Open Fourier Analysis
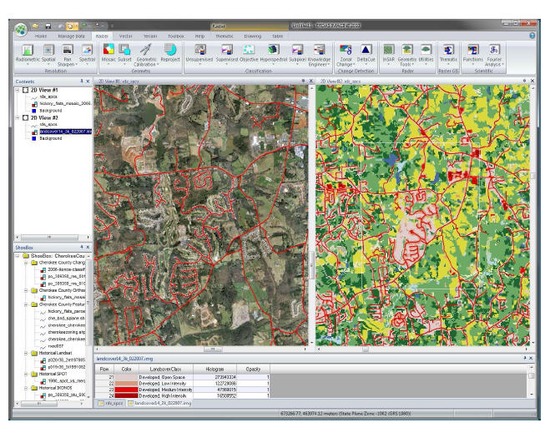 (494, 55)
